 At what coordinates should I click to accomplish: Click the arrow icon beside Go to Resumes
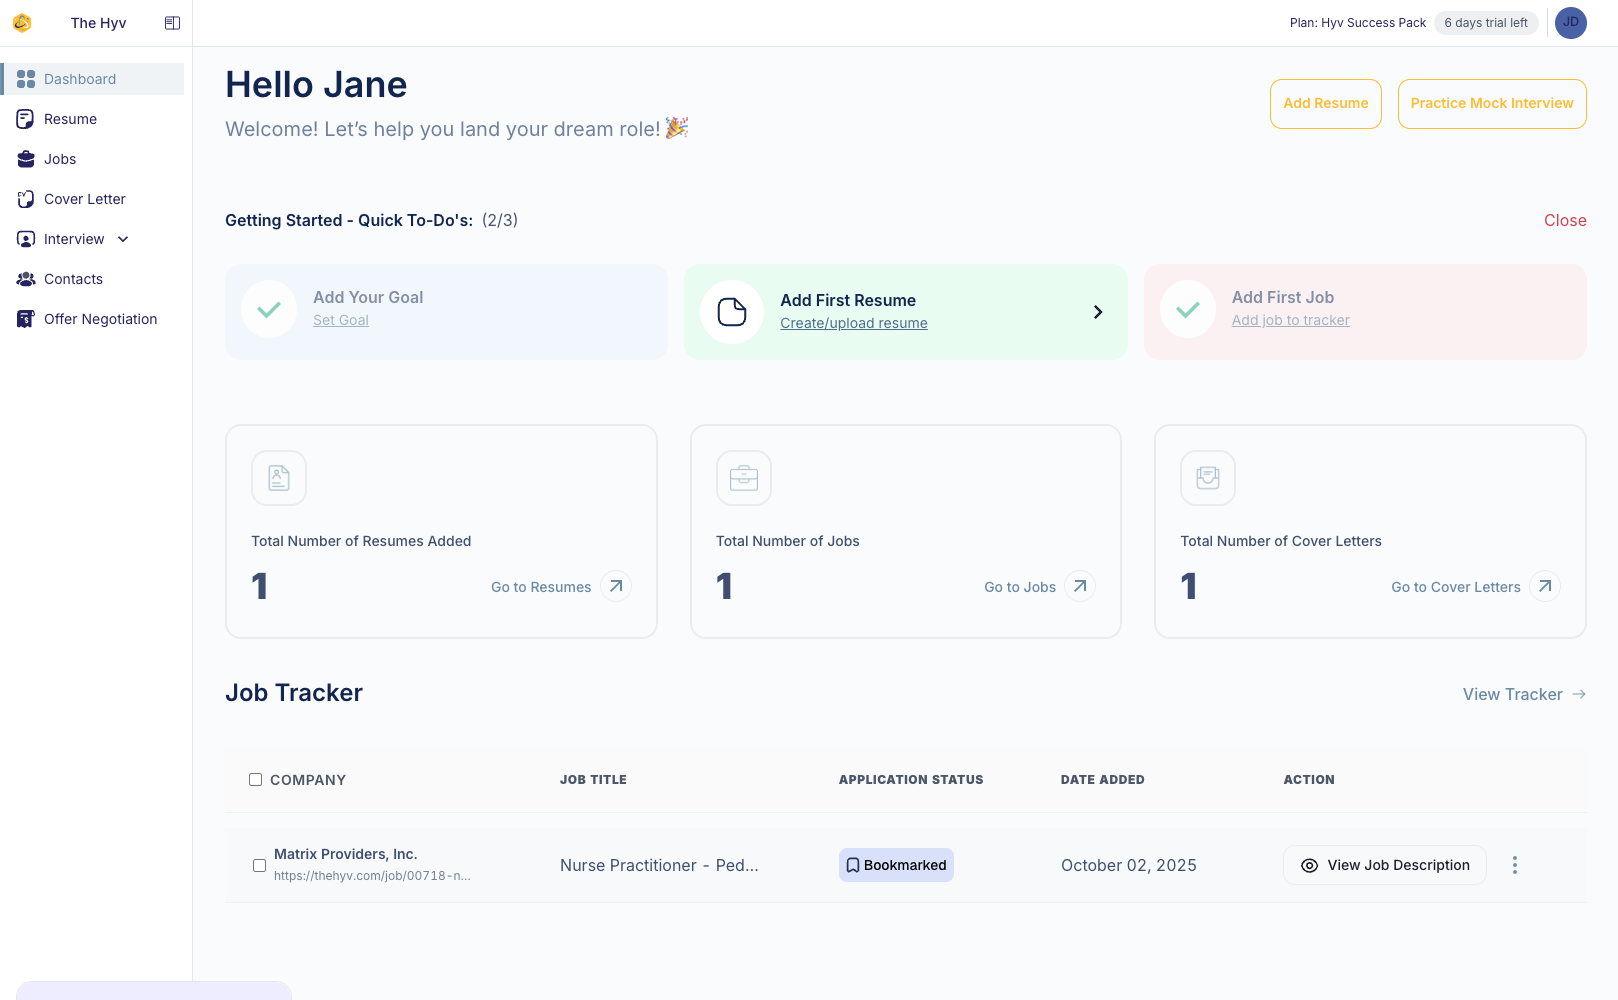pyautogui.click(x=616, y=586)
